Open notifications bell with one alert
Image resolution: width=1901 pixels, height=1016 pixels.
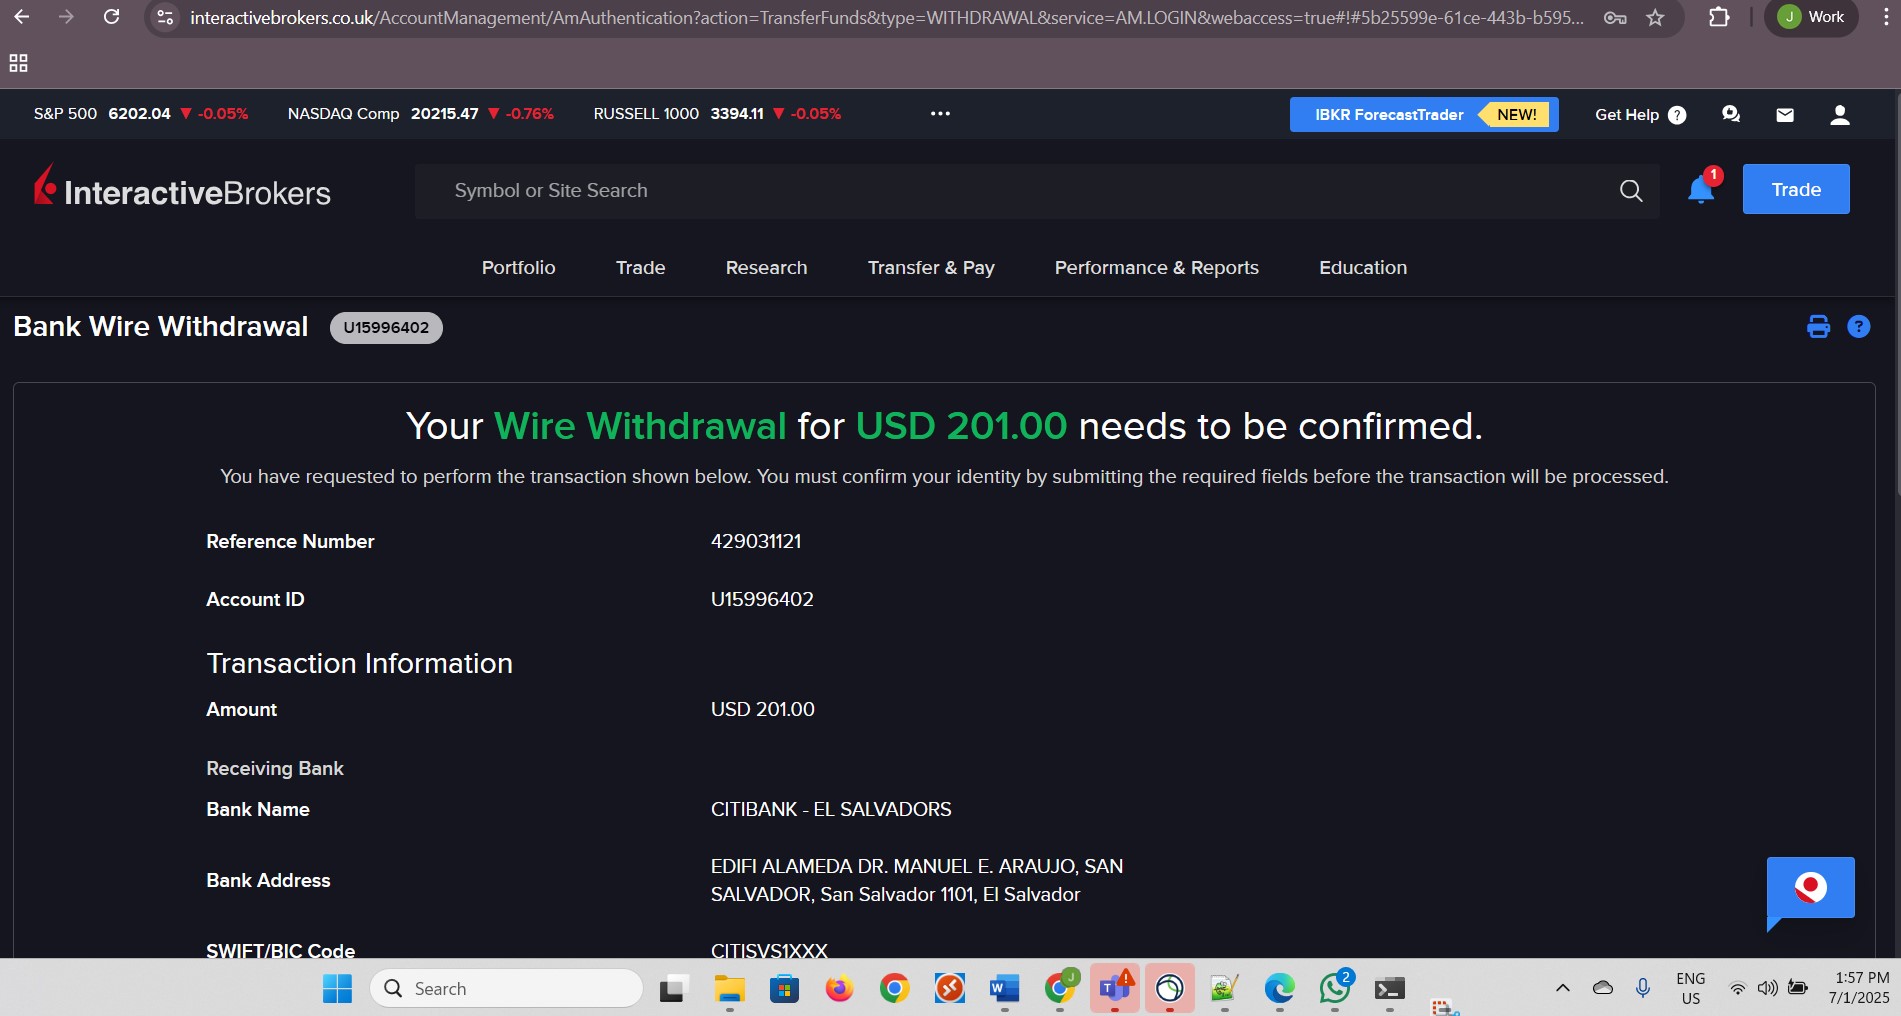(1702, 188)
